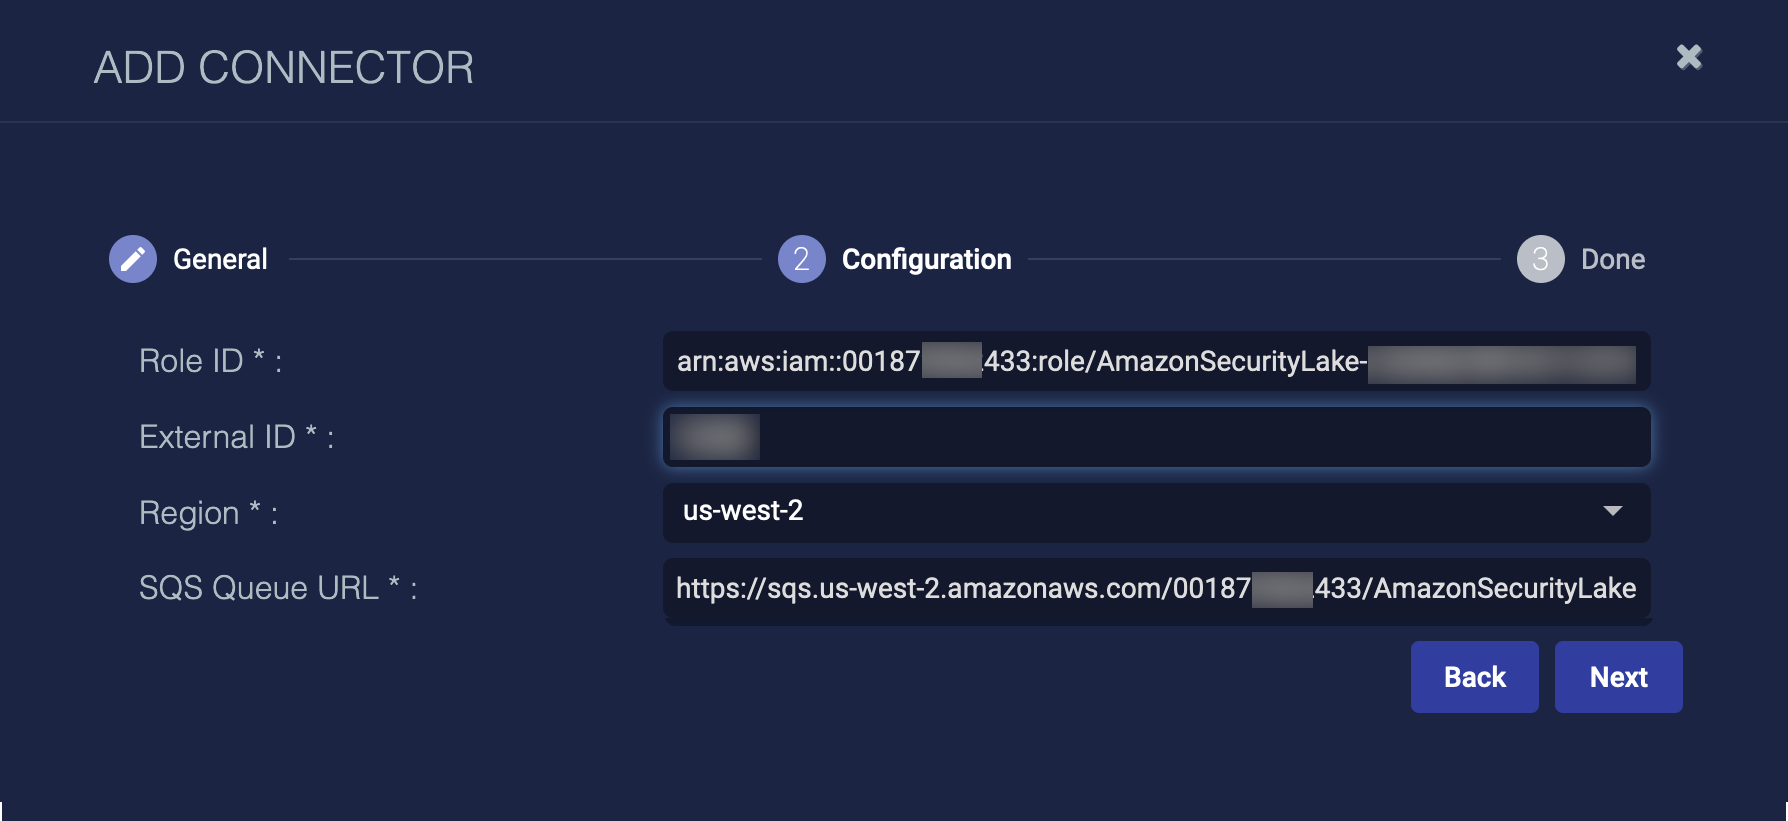Go to the General step label

click(x=220, y=259)
